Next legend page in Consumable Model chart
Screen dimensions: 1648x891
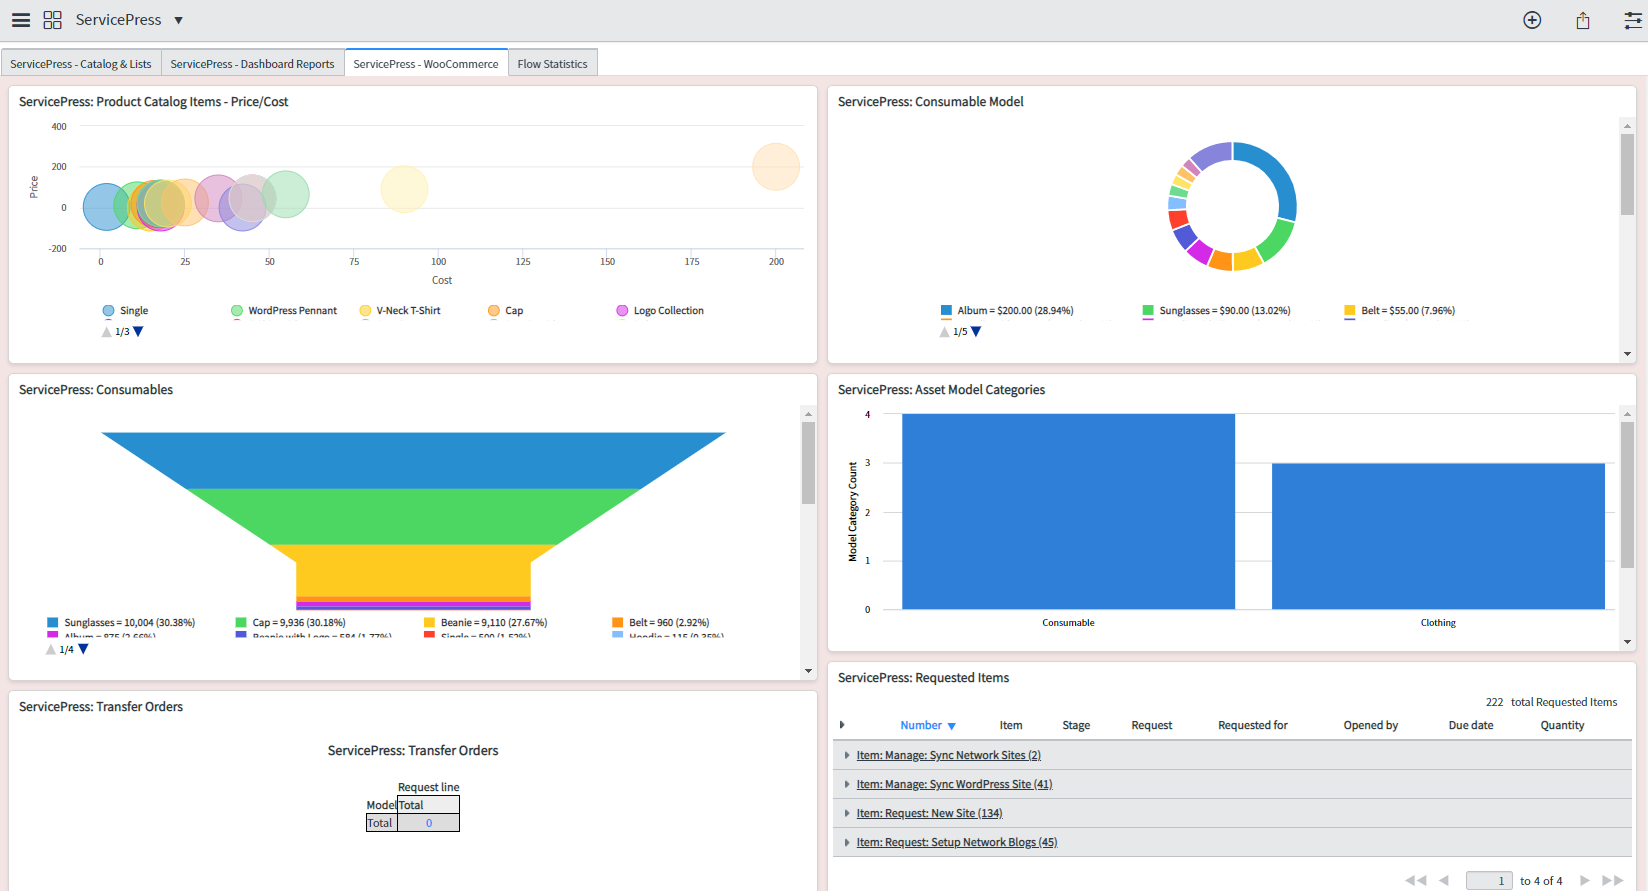tap(976, 332)
